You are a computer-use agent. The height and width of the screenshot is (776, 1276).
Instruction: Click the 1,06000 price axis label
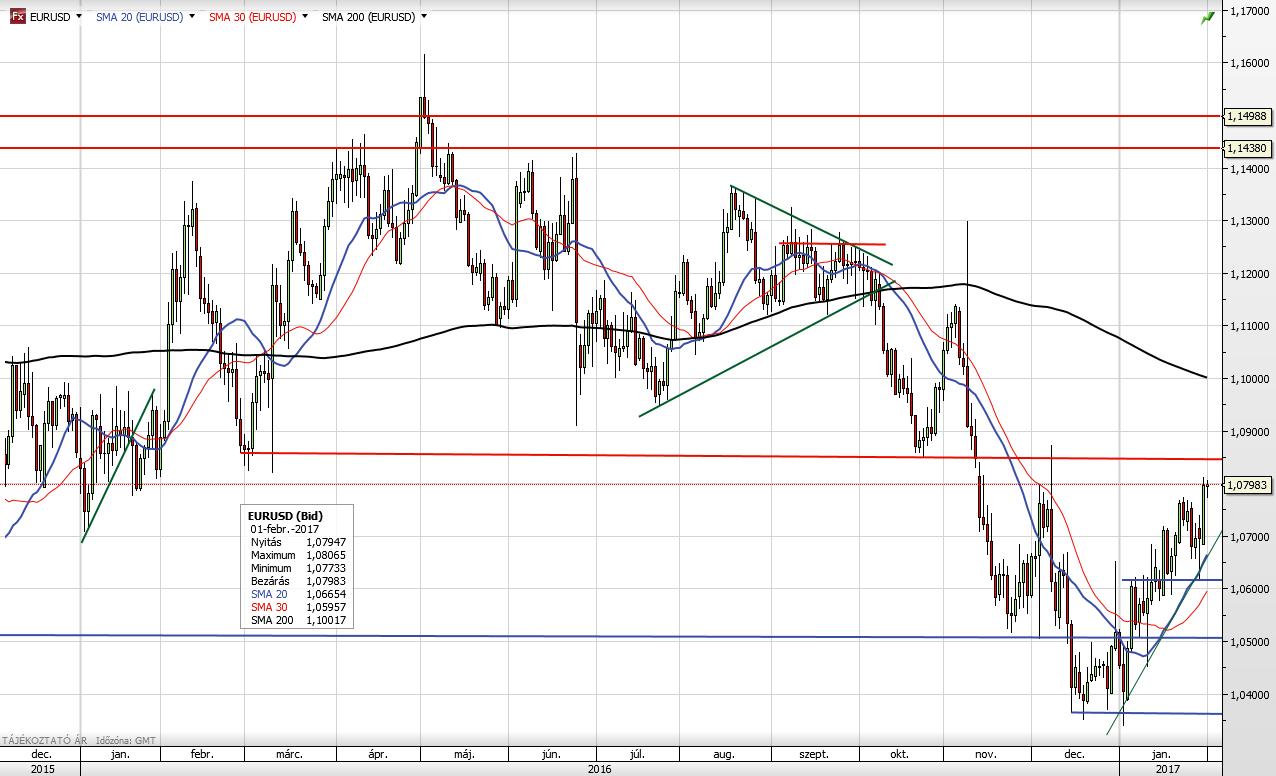click(x=1250, y=590)
